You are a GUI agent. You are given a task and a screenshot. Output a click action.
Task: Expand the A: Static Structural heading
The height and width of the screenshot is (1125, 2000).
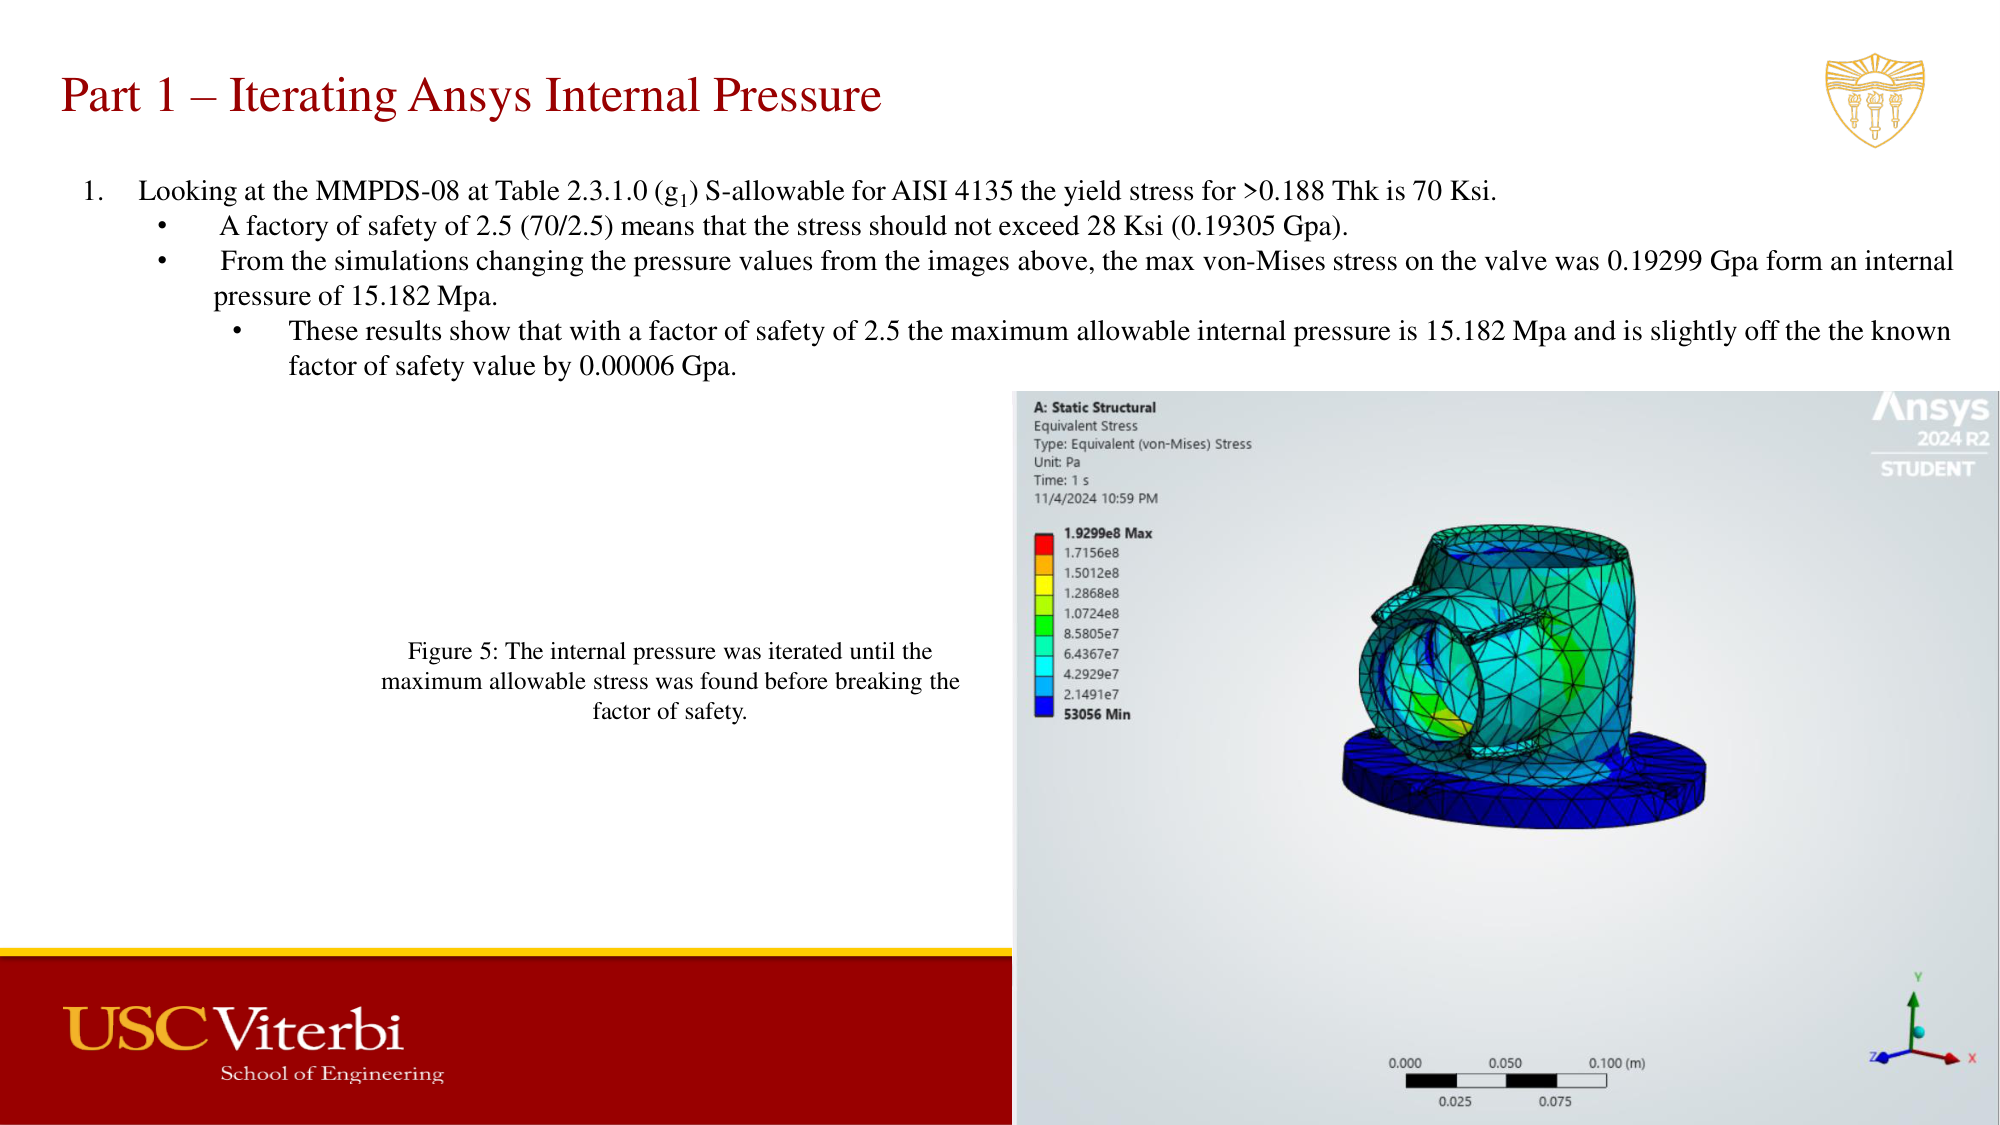(x=1095, y=407)
